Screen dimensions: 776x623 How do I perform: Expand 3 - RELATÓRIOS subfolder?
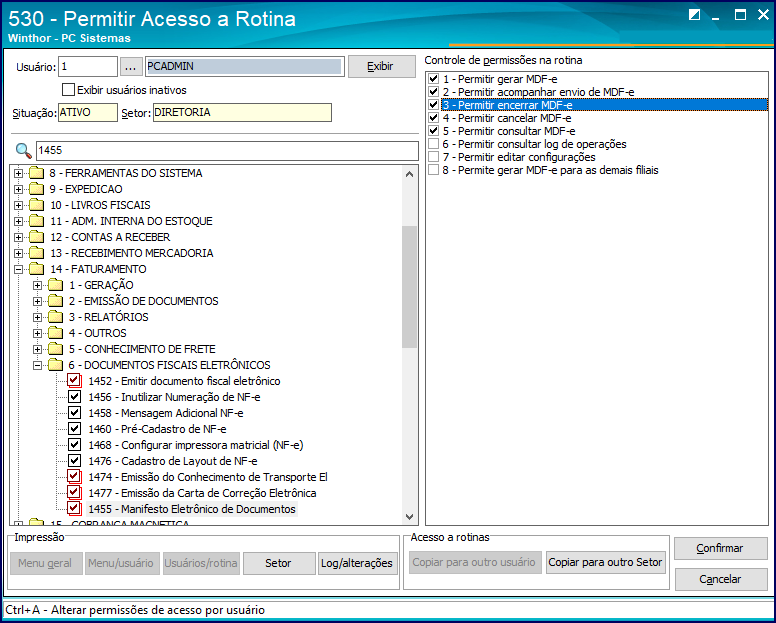37,317
